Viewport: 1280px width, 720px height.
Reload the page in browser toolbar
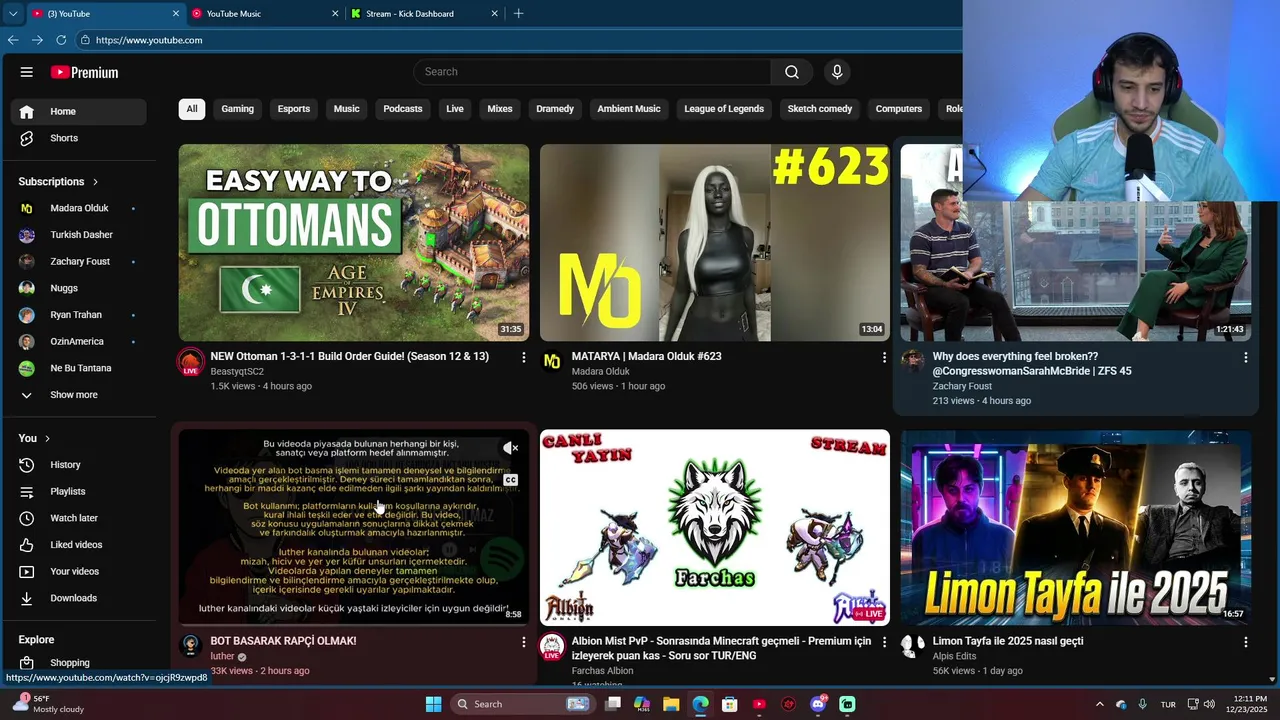pos(61,40)
